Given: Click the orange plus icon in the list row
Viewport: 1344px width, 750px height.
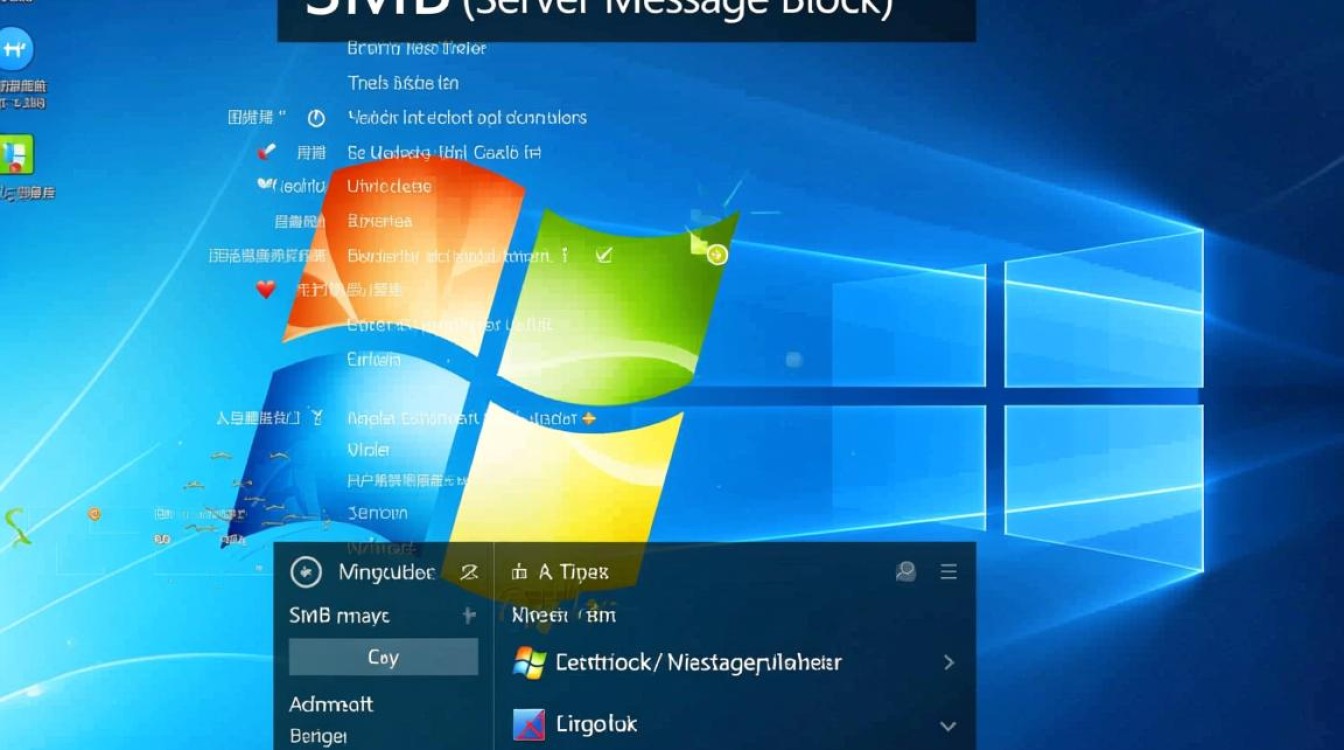Looking at the screenshot, I should [589, 419].
